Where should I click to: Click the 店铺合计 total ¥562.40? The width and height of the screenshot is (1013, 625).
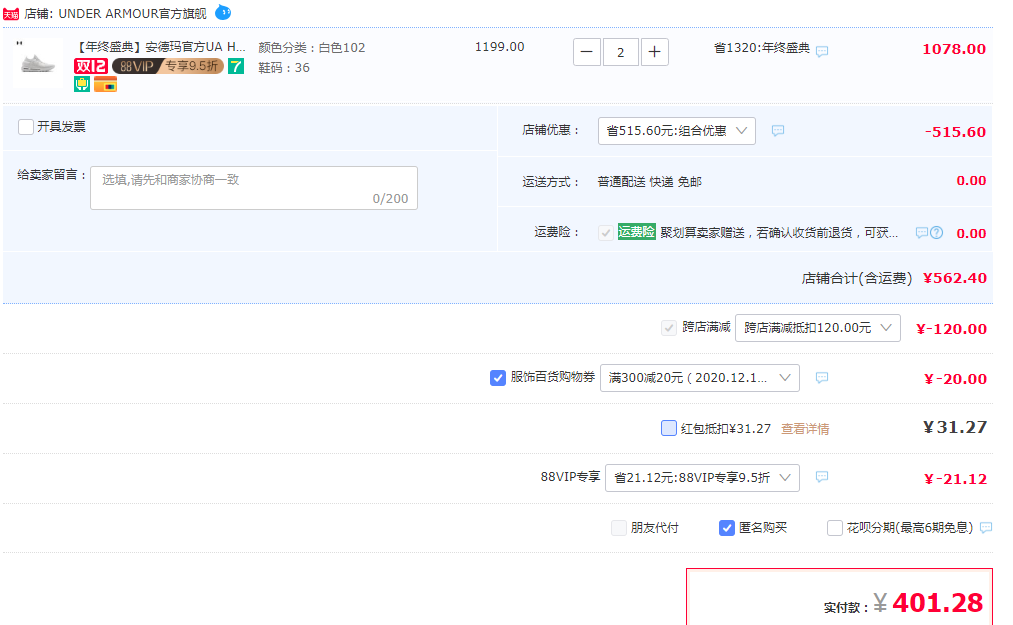[955, 278]
